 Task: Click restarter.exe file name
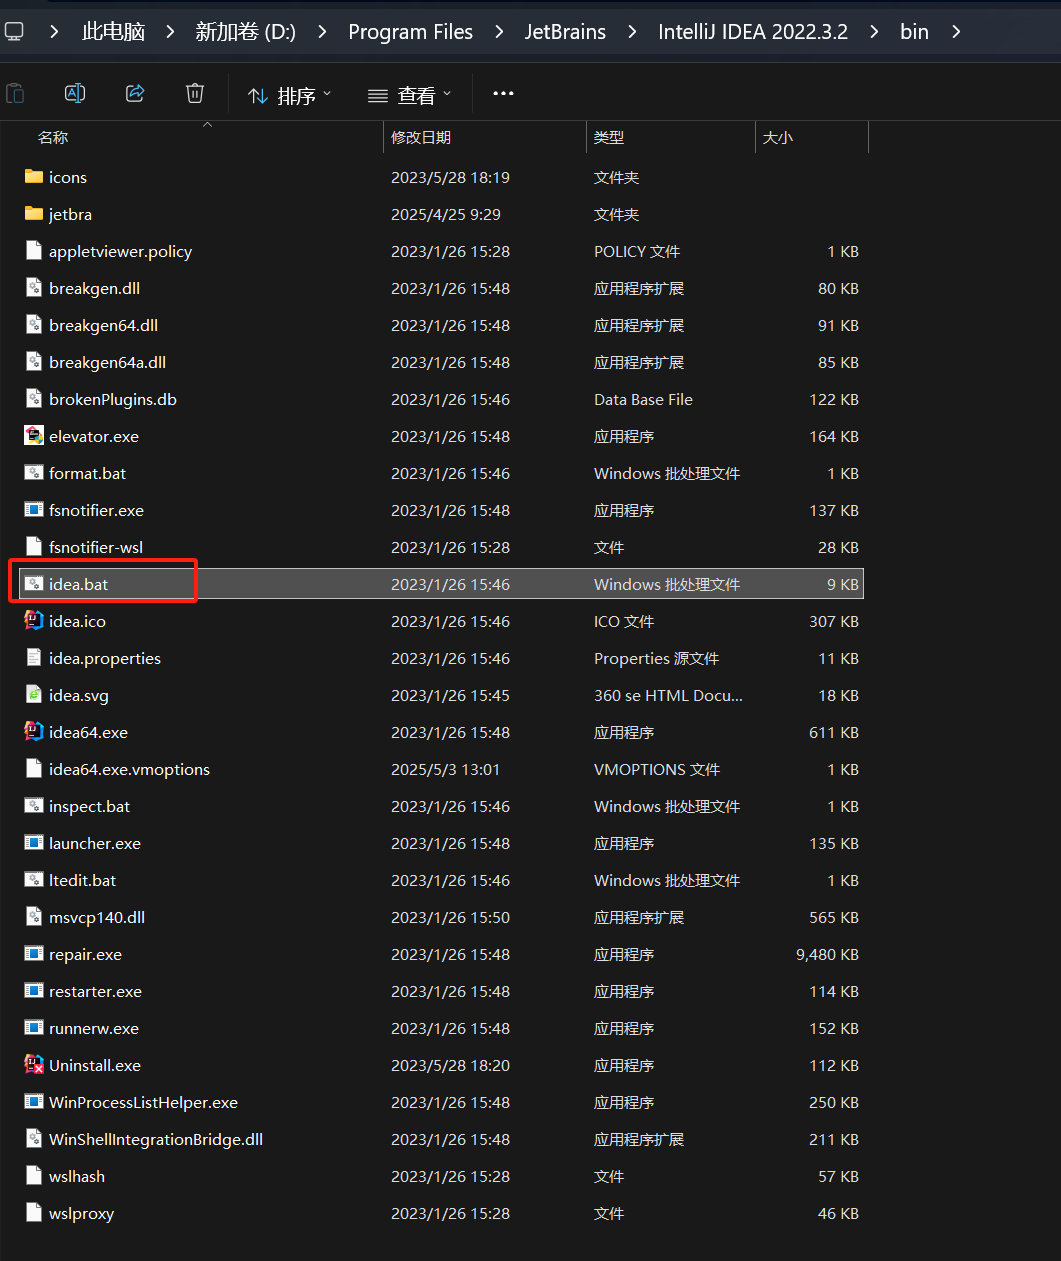pos(95,991)
